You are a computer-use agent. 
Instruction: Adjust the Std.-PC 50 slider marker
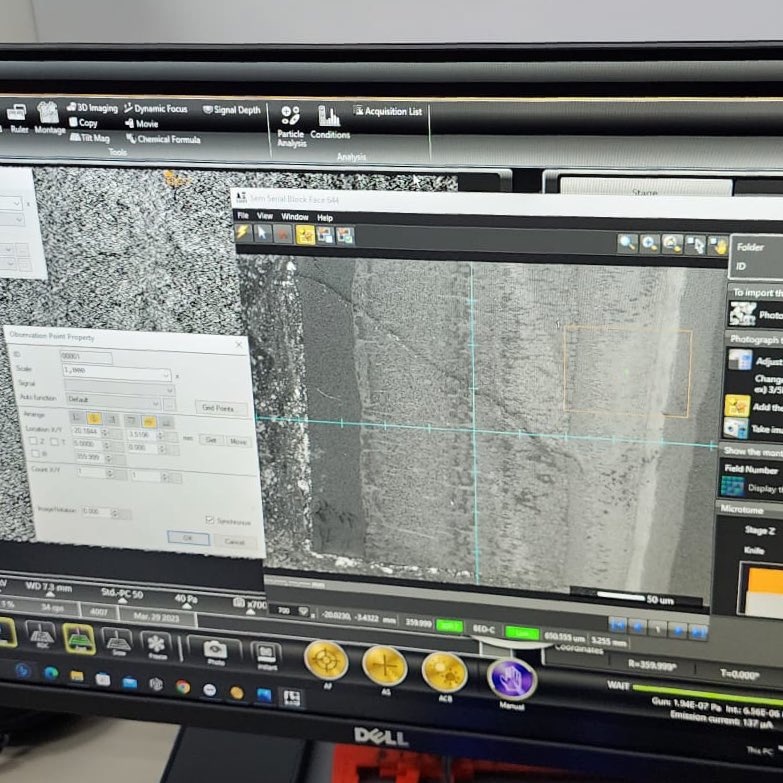[x=122, y=601]
